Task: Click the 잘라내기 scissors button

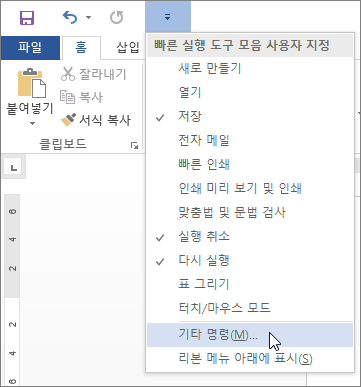Action: (x=94, y=74)
